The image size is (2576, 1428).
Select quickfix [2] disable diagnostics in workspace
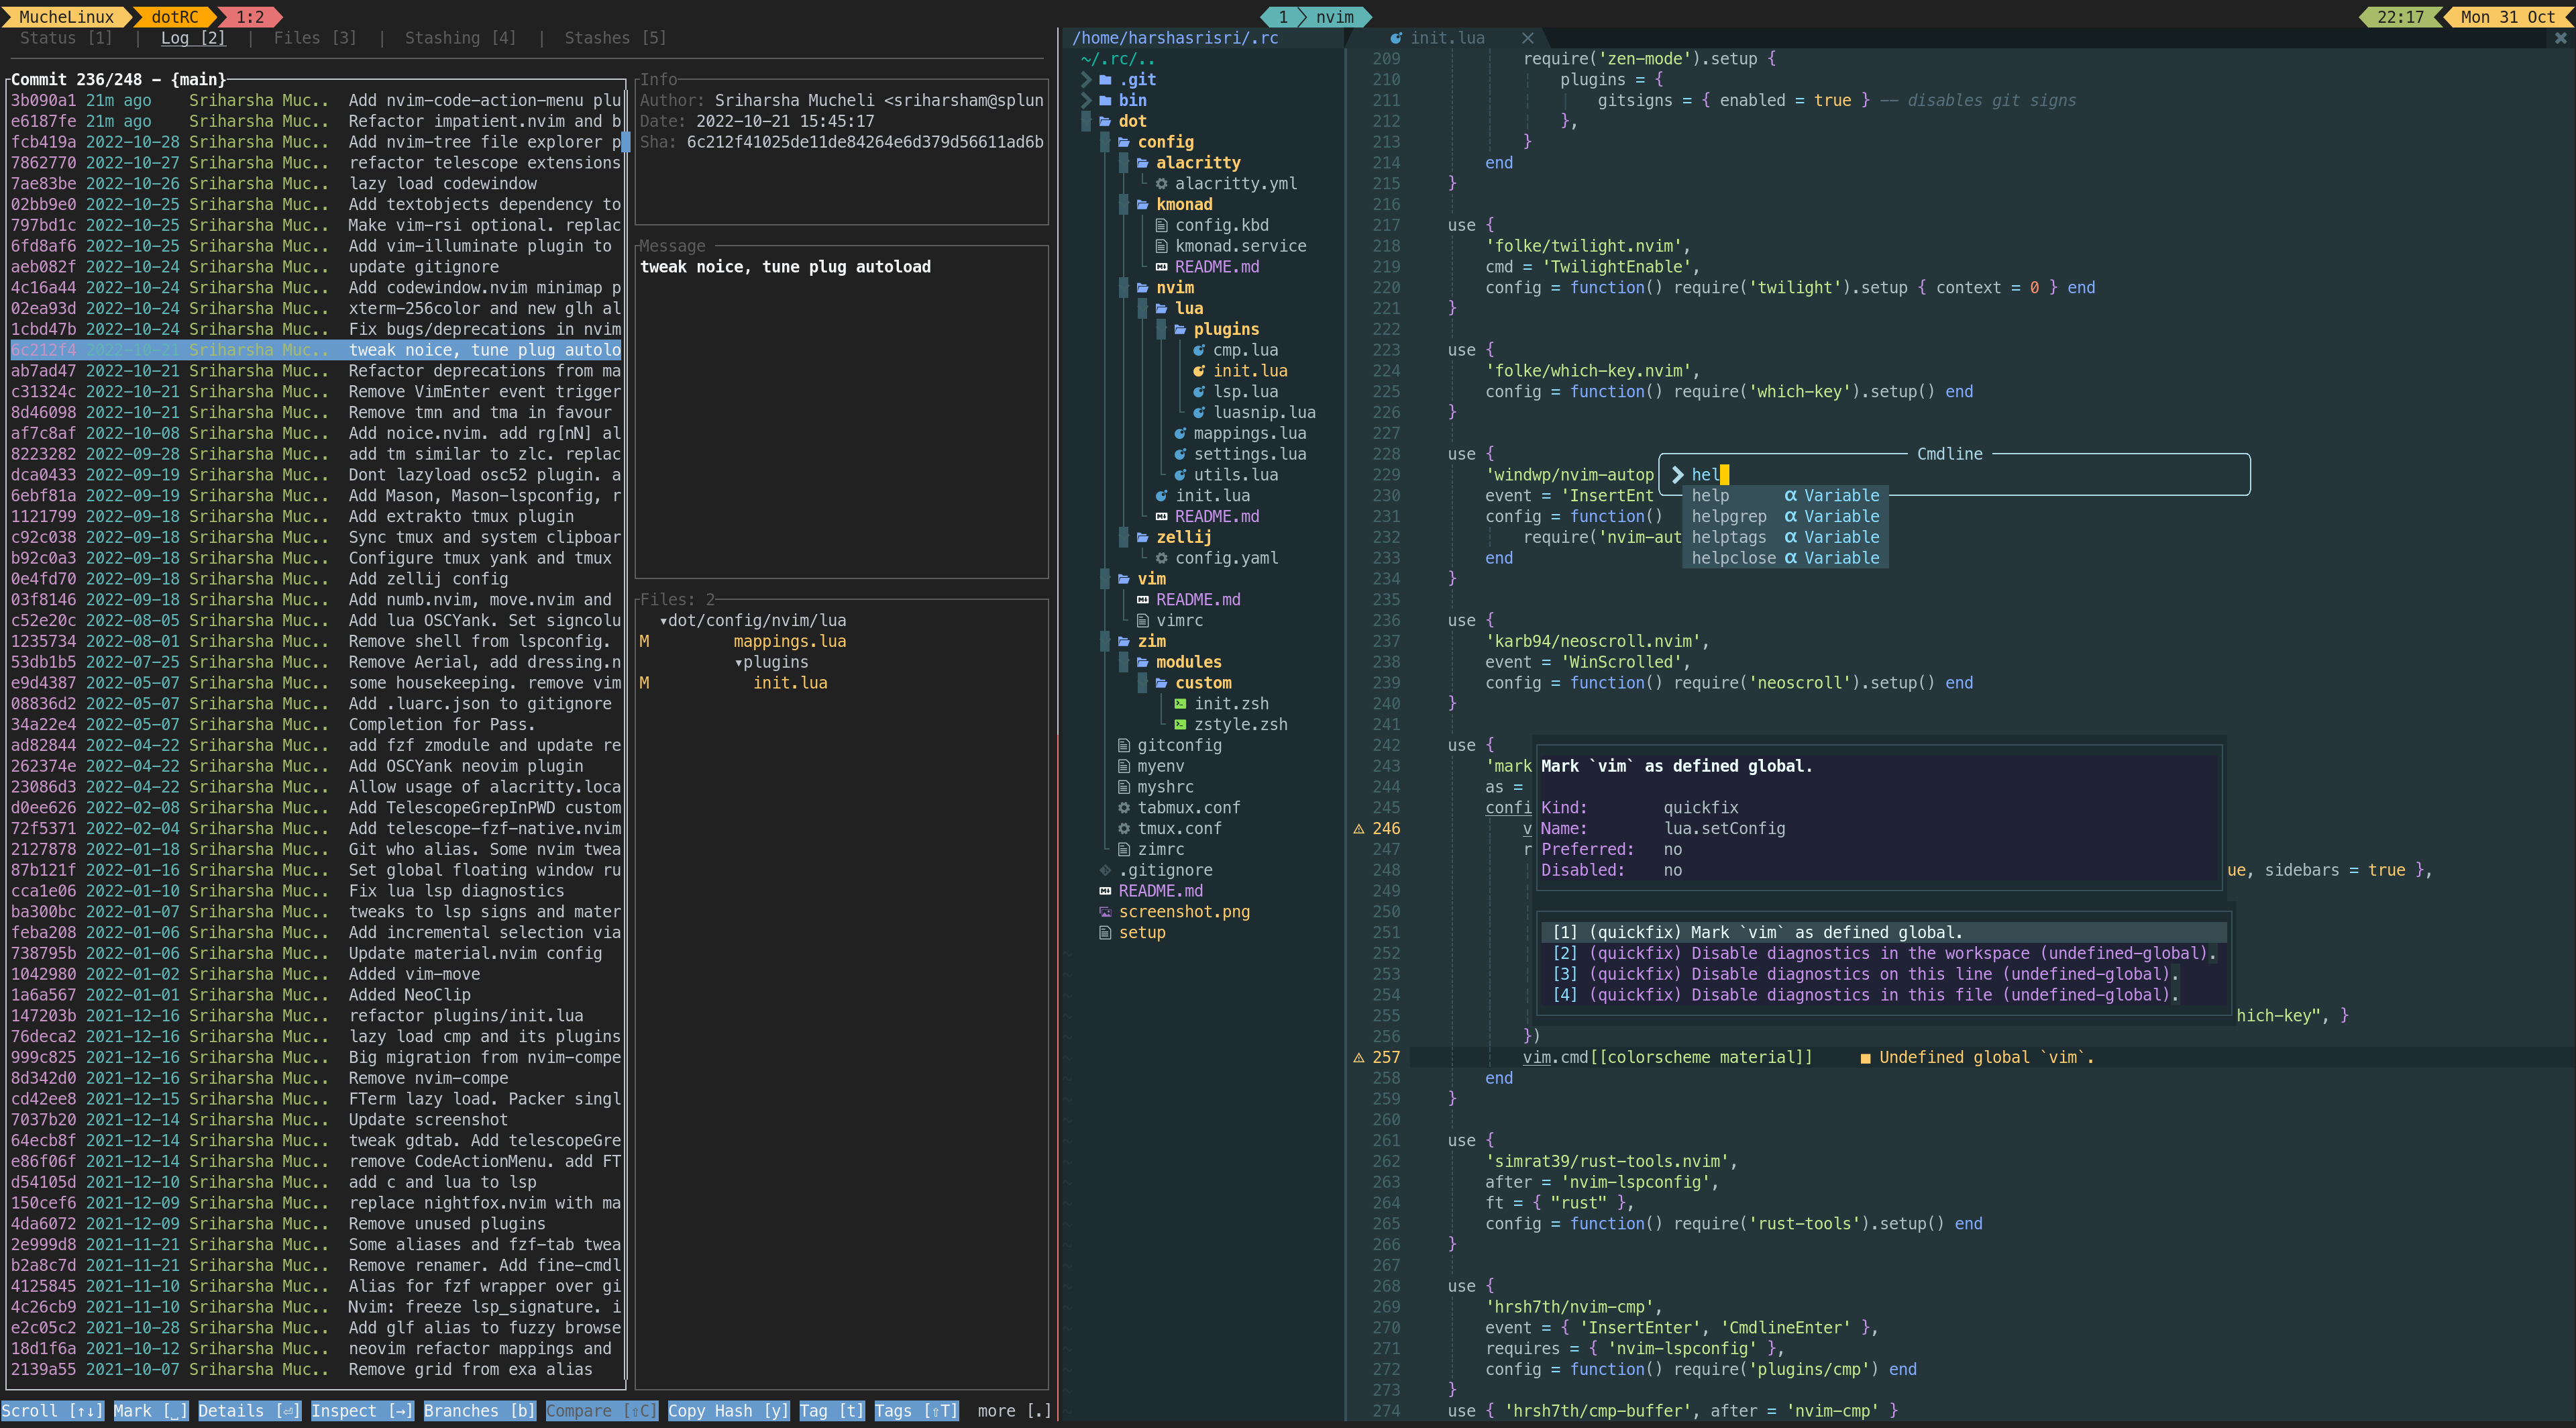pos(1884,954)
